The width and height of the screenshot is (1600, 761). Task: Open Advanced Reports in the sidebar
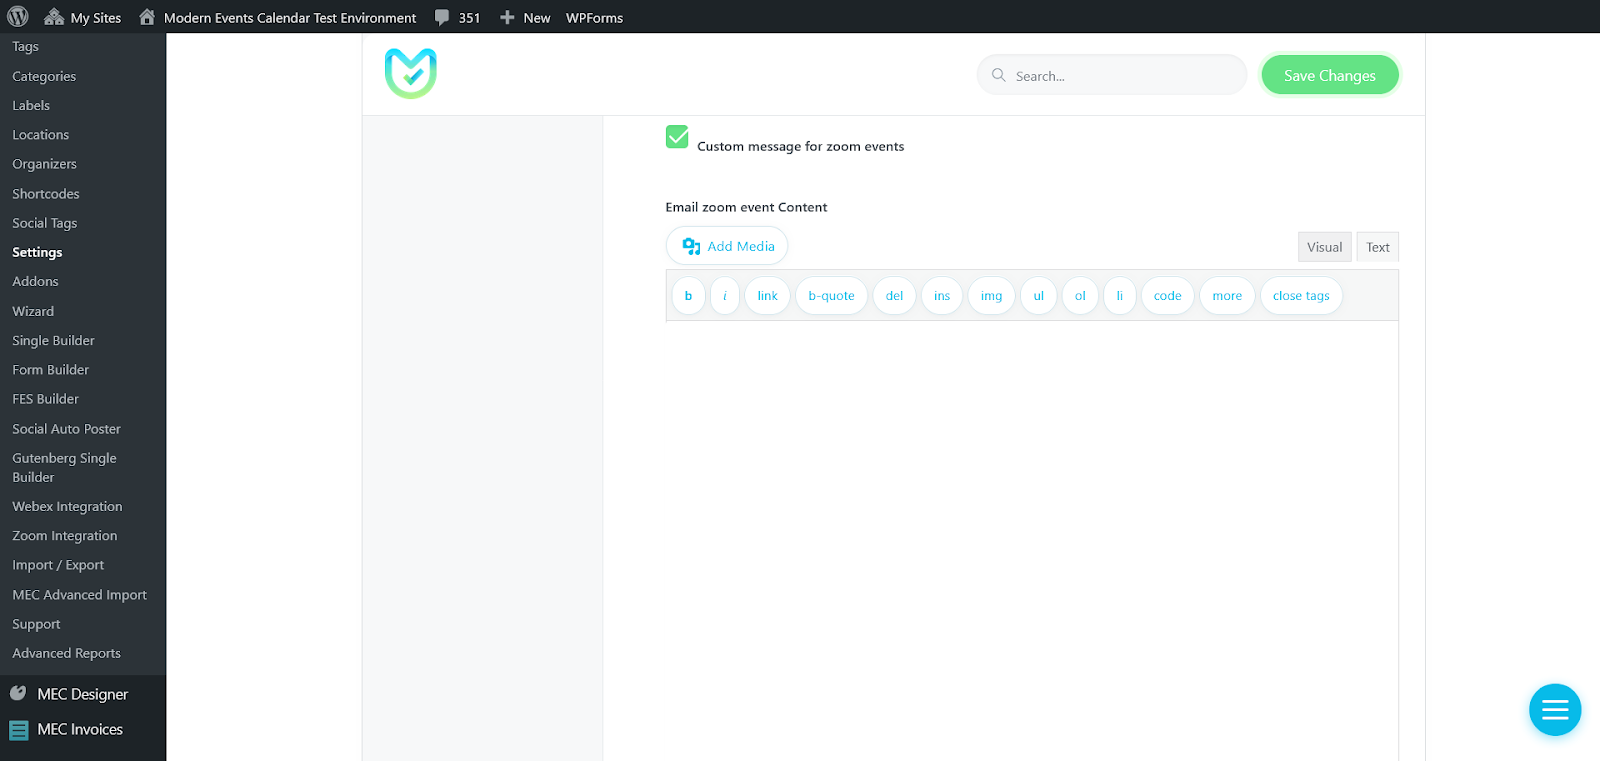pyautogui.click(x=66, y=653)
